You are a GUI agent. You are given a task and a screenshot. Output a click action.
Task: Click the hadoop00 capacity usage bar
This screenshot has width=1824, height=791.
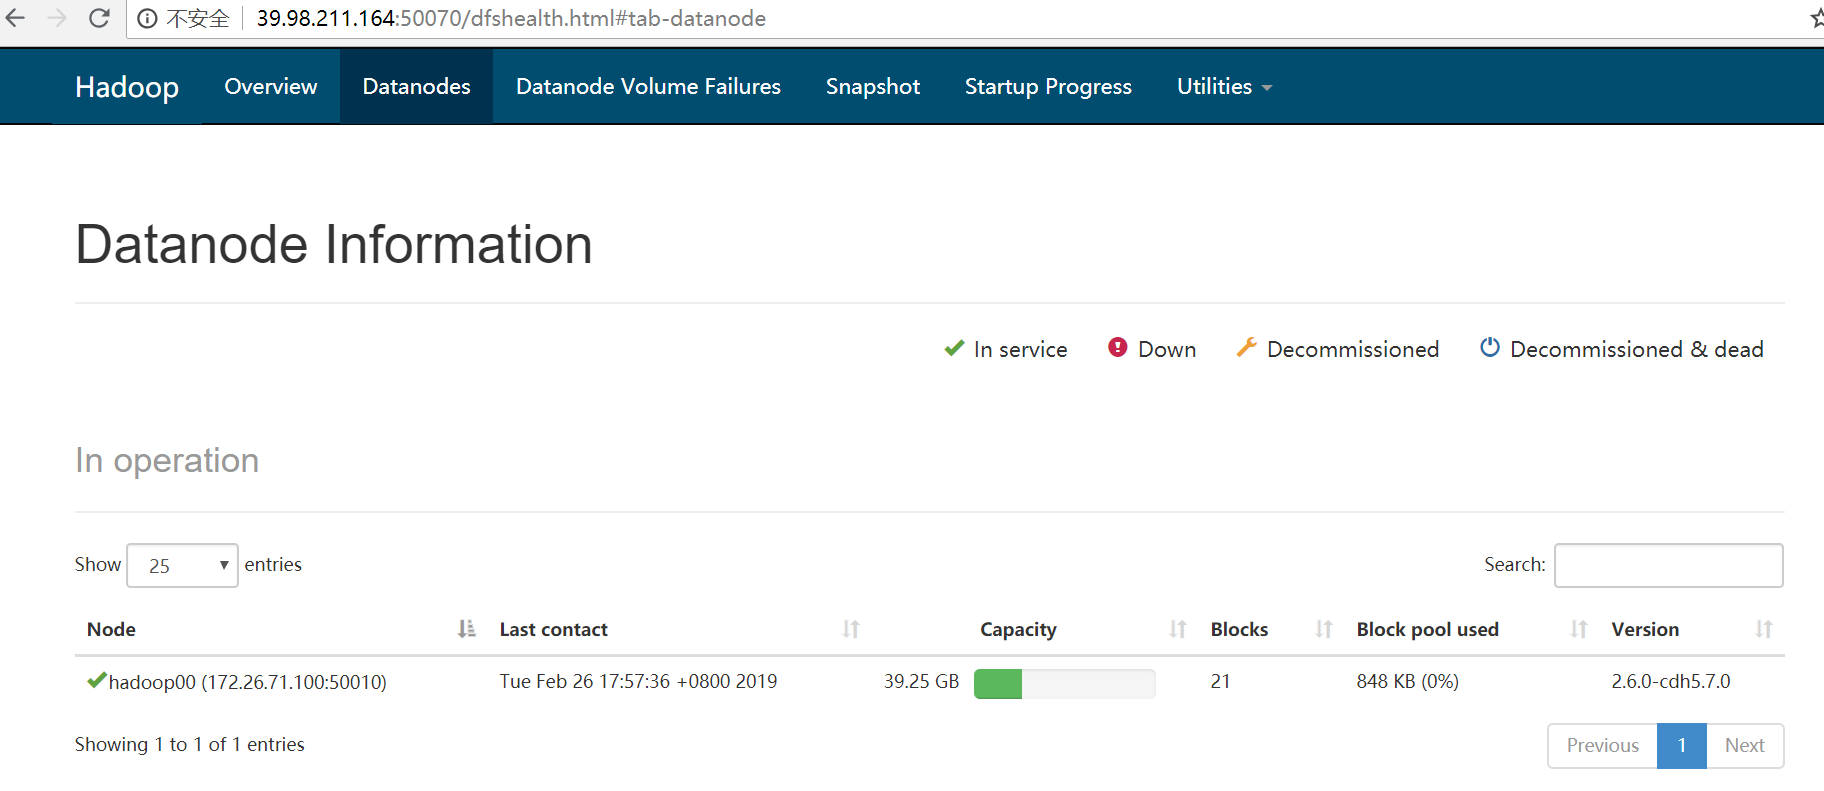click(x=1064, y=684)
